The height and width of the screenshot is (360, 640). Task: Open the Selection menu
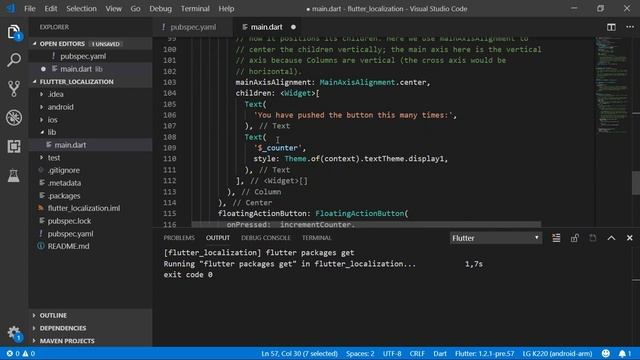[81, 9]
